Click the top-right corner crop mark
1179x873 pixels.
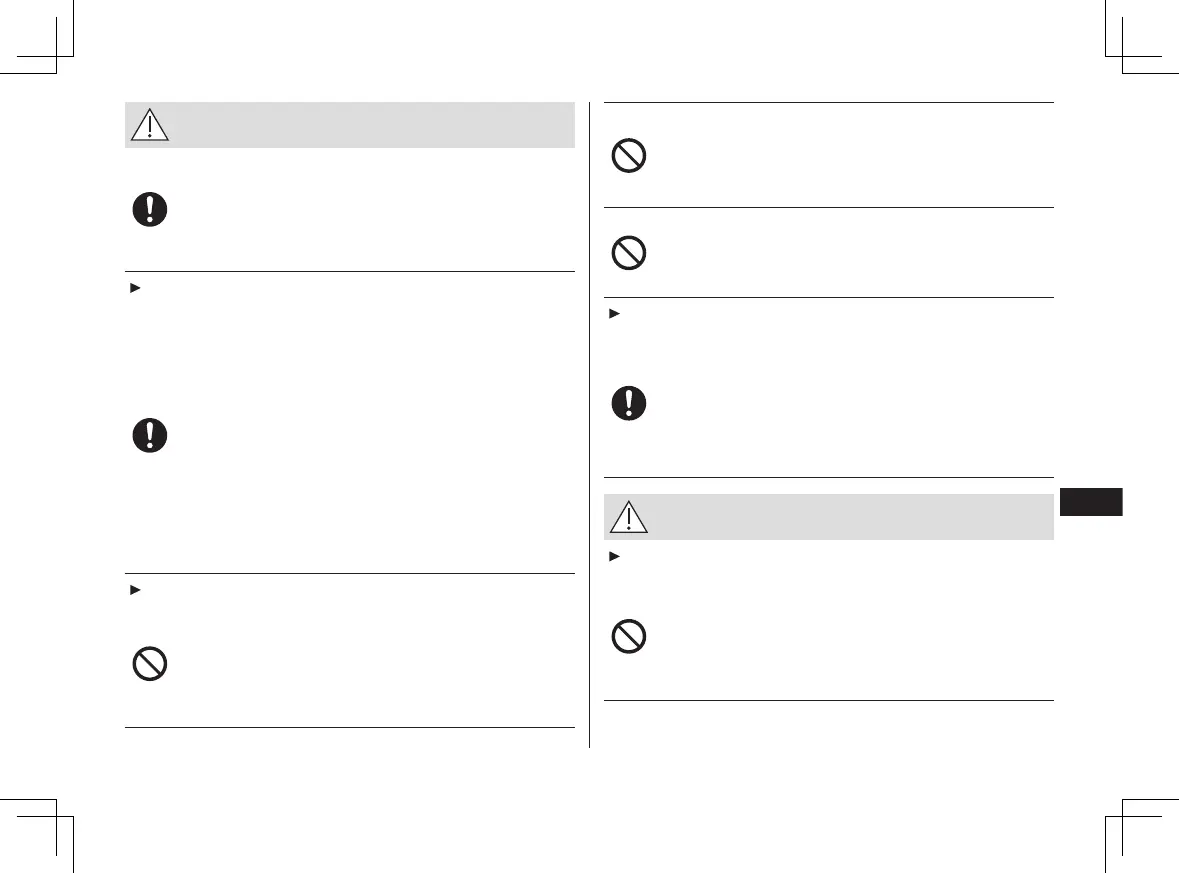1123,55
